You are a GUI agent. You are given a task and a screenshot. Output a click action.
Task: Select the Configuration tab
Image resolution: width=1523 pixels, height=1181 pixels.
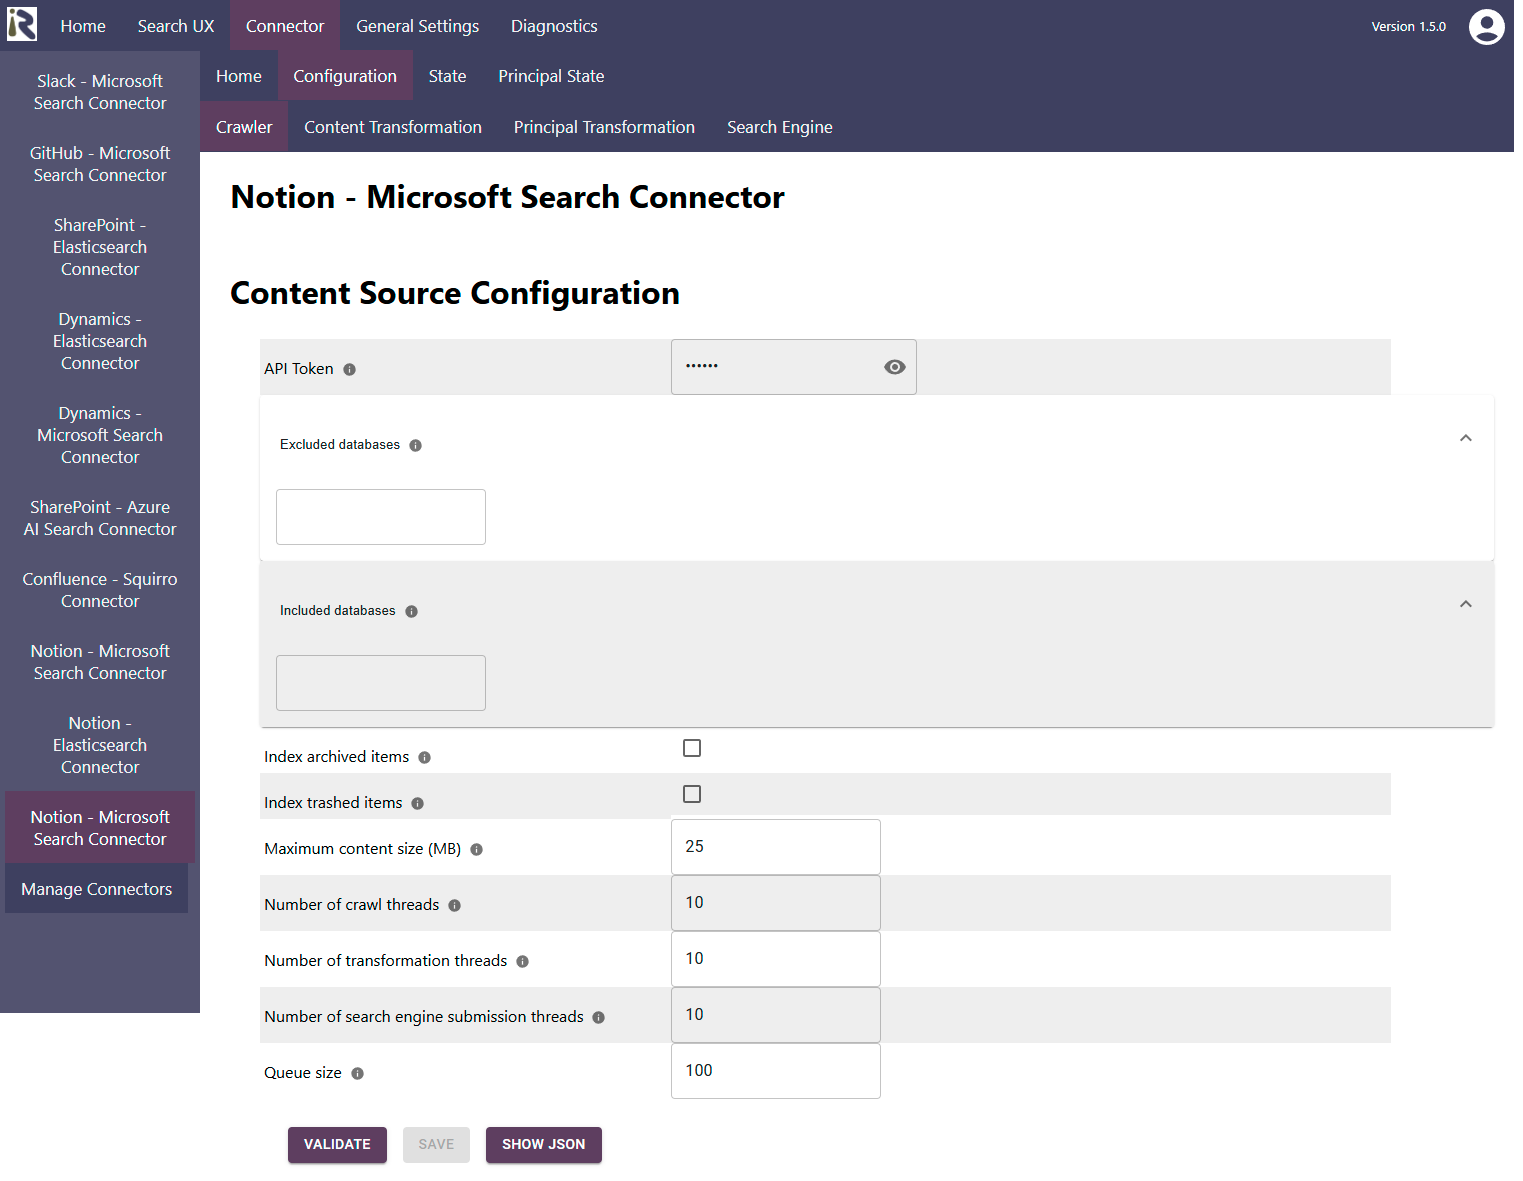345,76
